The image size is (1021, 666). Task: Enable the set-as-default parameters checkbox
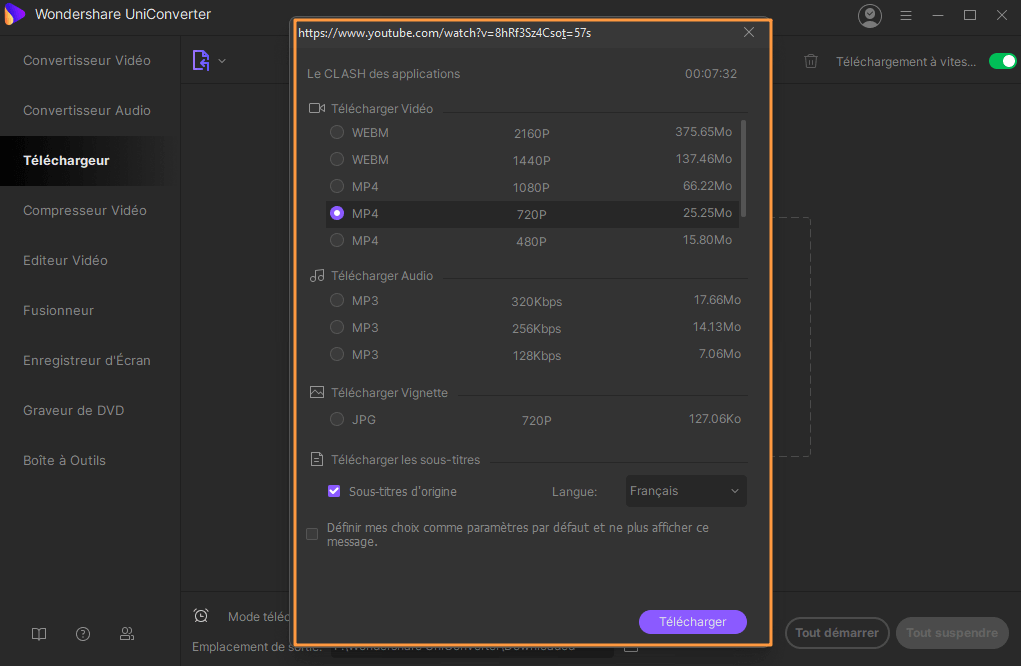(312, 534)
